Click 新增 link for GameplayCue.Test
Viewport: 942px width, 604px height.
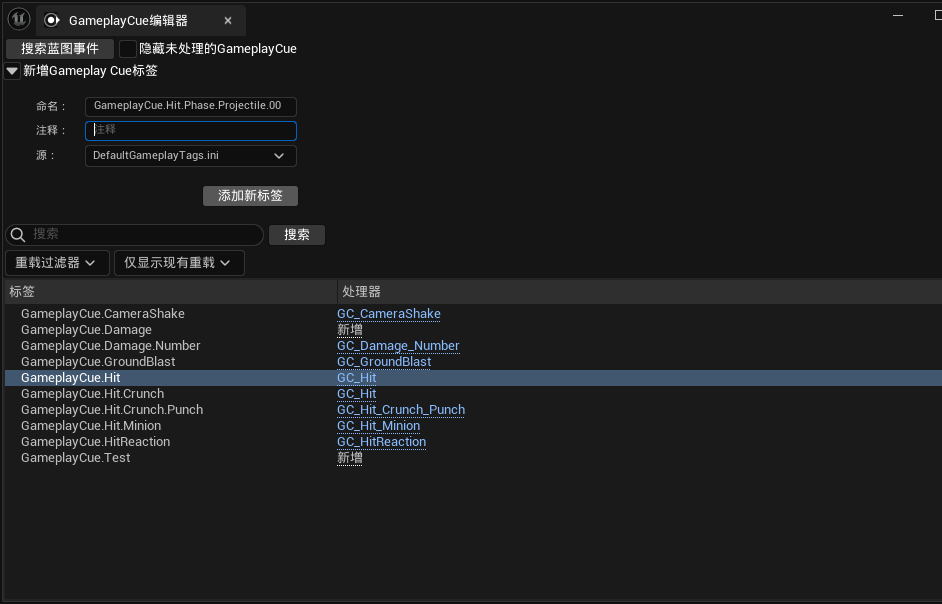click(x=350, y=458)
